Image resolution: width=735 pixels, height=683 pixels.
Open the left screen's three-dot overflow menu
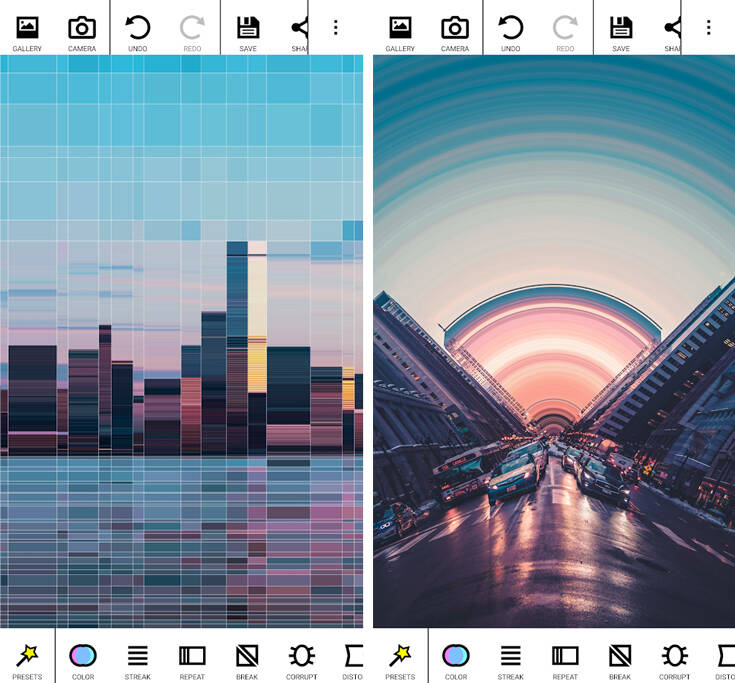335,28
